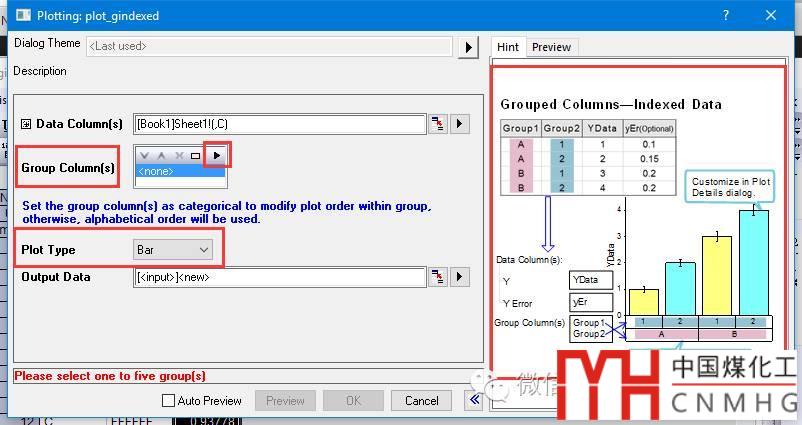The height and width of the screenshot is (425, 802).
Task: Click the Dialog Theme <Last used> field
Action: [270, 46]
